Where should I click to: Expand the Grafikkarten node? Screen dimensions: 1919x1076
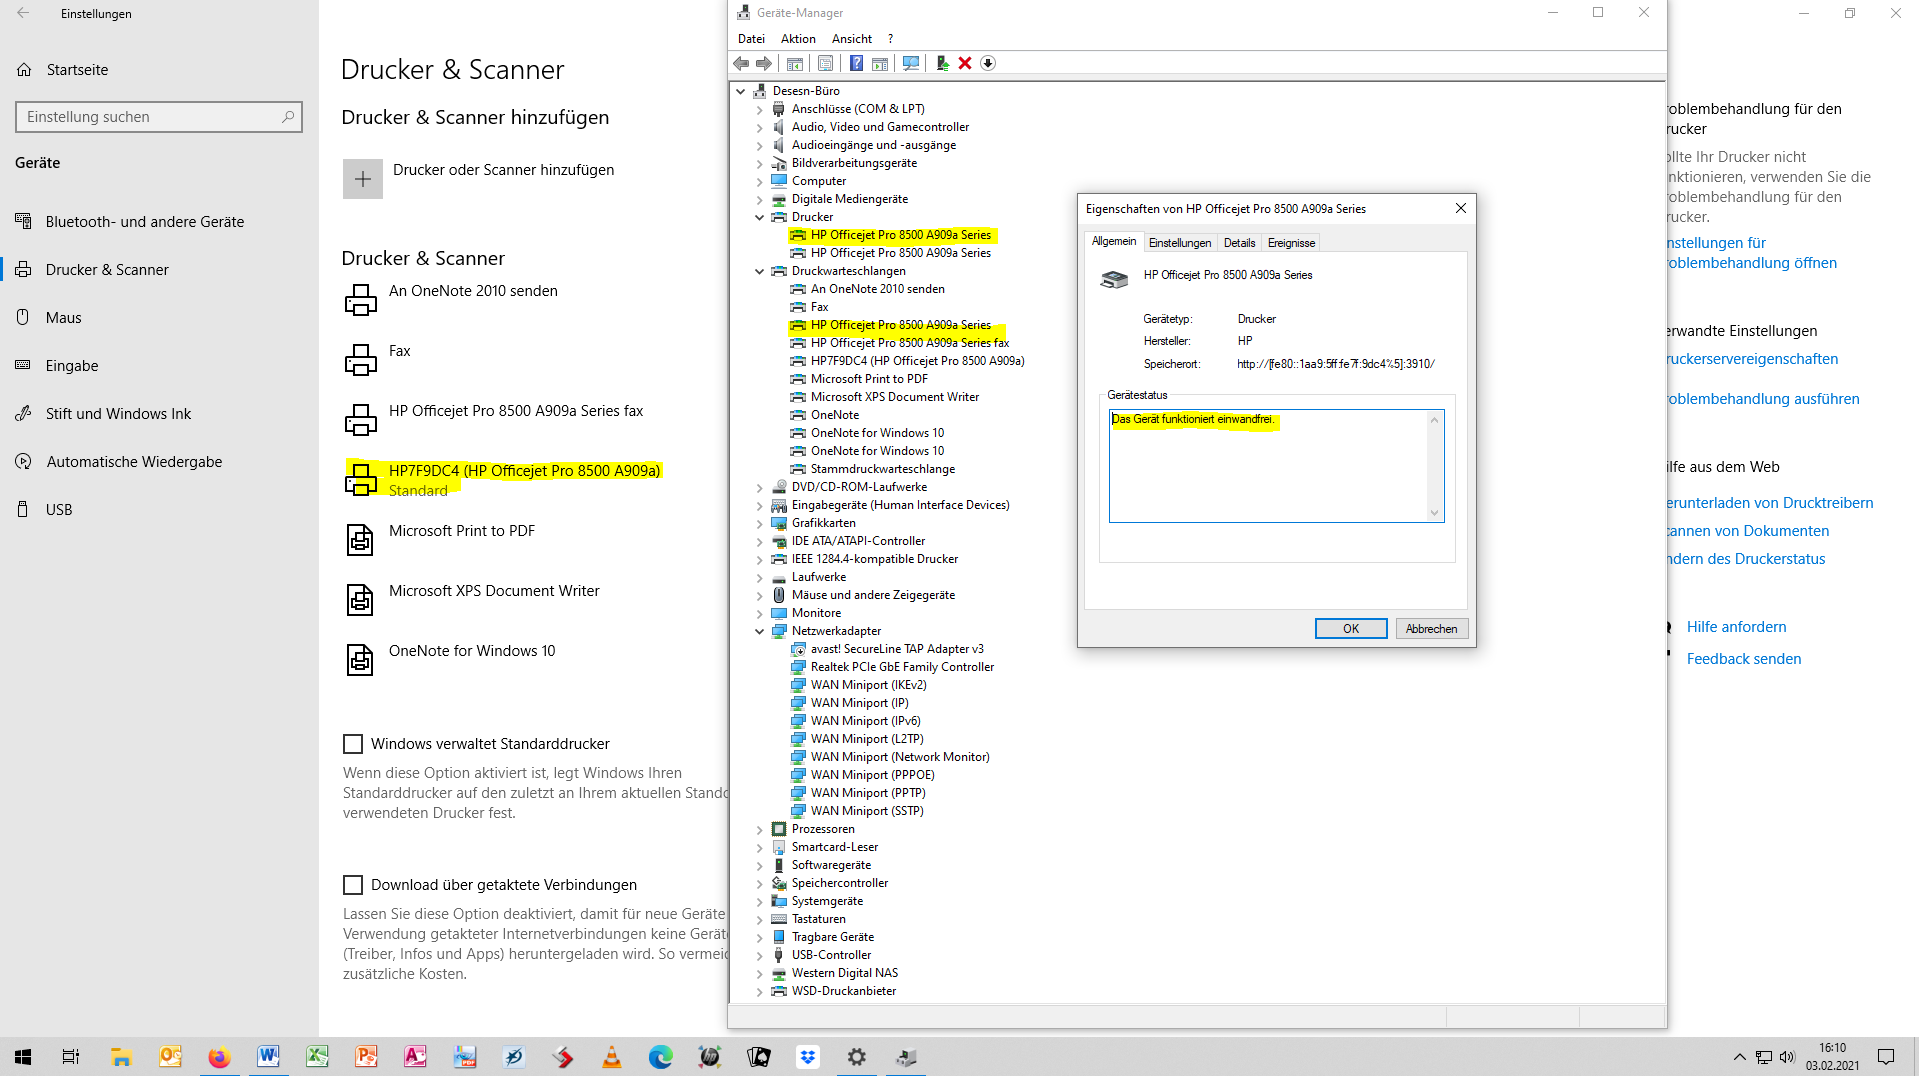coord(759,523)
